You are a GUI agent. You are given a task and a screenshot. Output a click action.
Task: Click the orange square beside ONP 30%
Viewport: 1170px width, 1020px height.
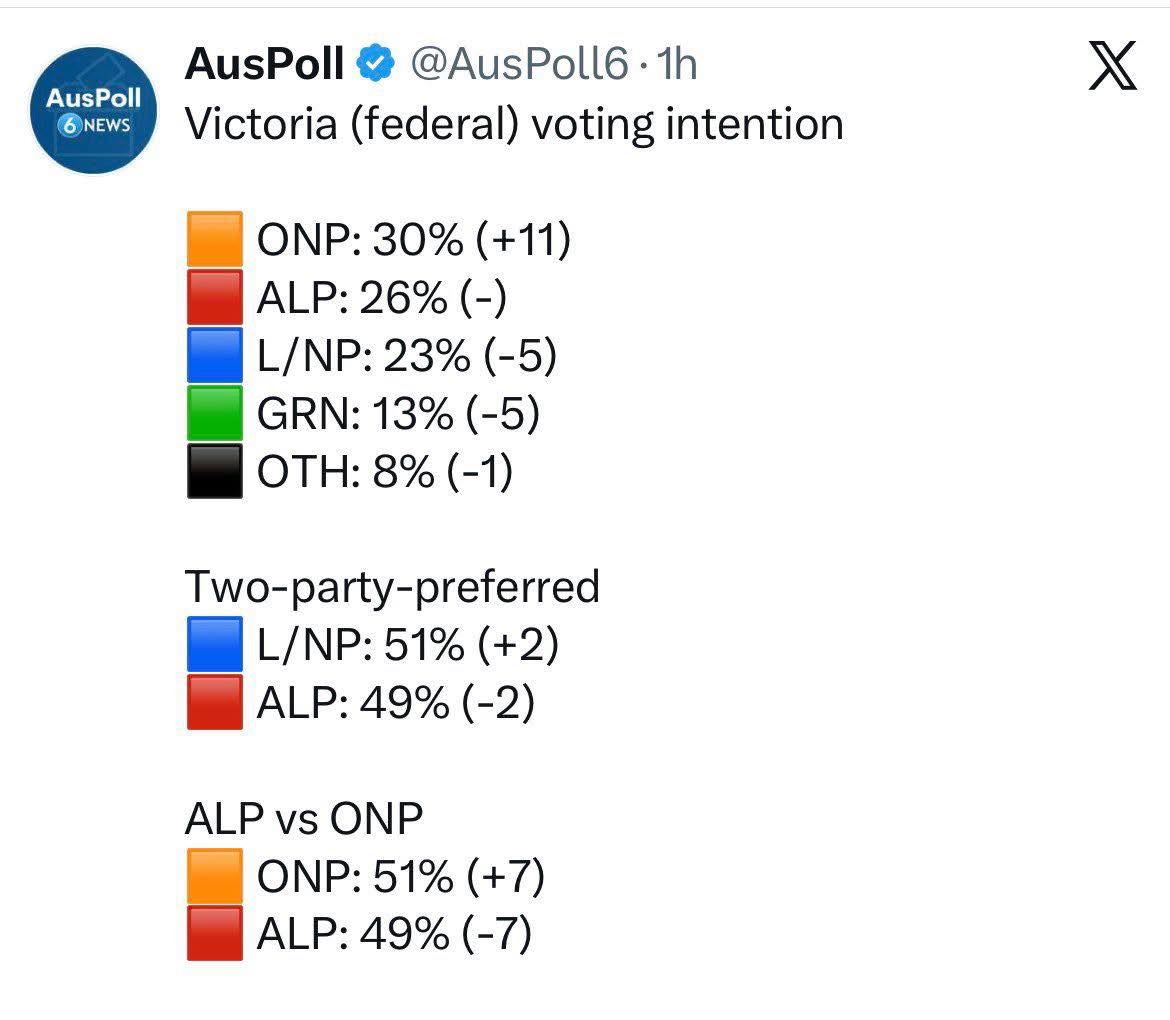(x=214, y=240)
